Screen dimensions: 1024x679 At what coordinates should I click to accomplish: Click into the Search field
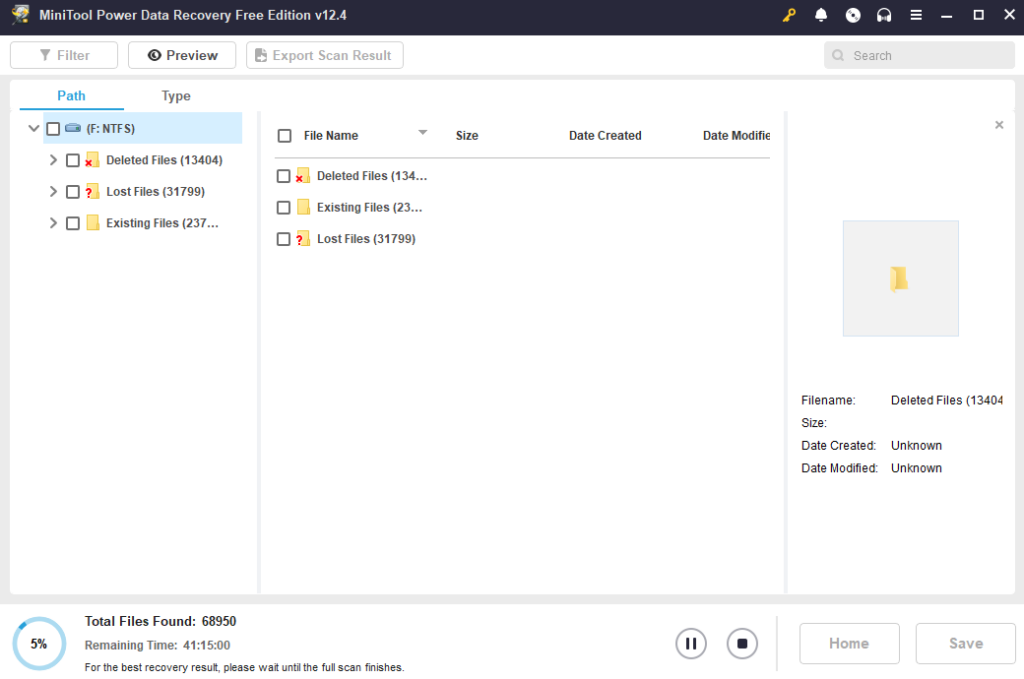pyautogui.click(x=920, y=55)
